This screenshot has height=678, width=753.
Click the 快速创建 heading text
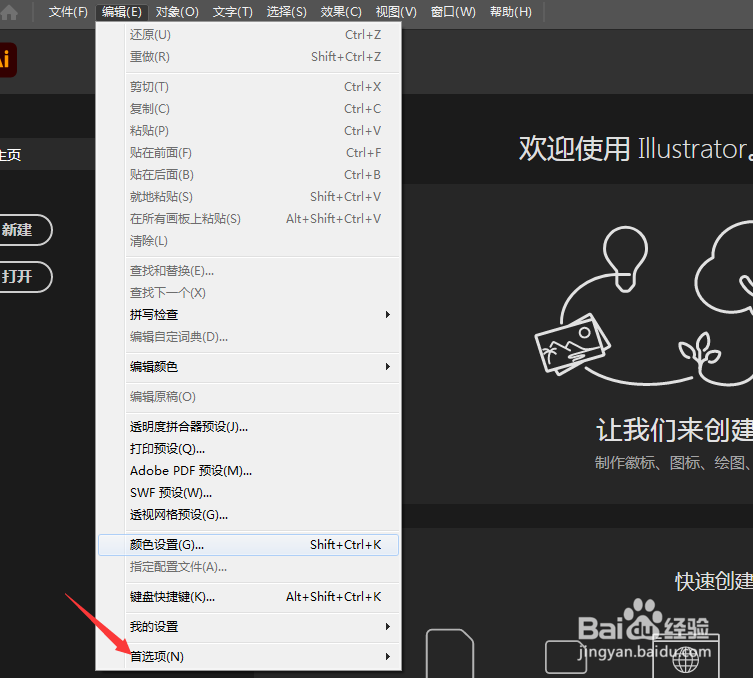714,581
